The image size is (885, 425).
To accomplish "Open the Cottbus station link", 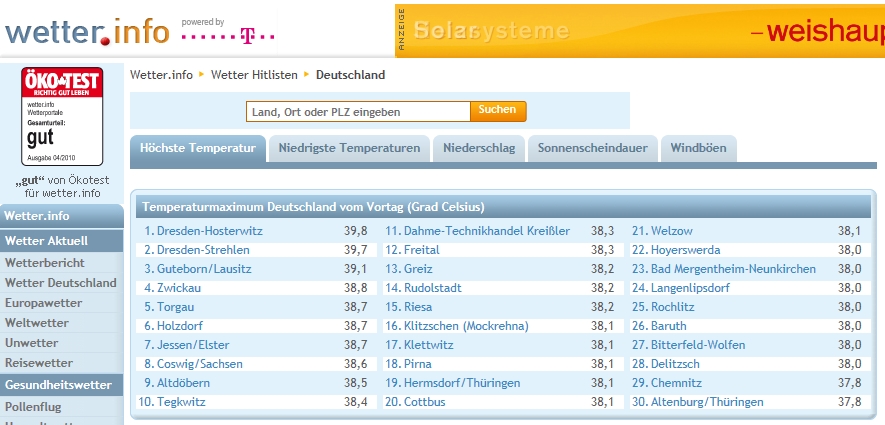I will click(x=426, y=402).
